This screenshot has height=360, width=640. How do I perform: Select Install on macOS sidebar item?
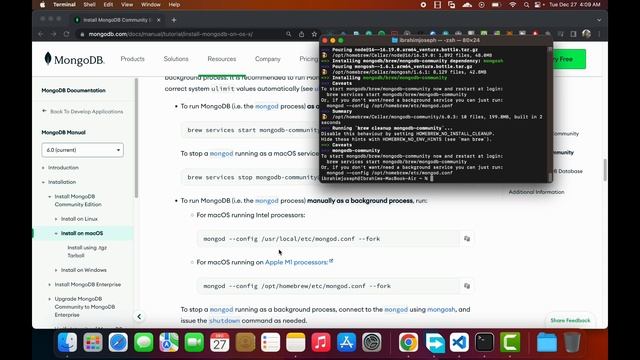(82, 233)
